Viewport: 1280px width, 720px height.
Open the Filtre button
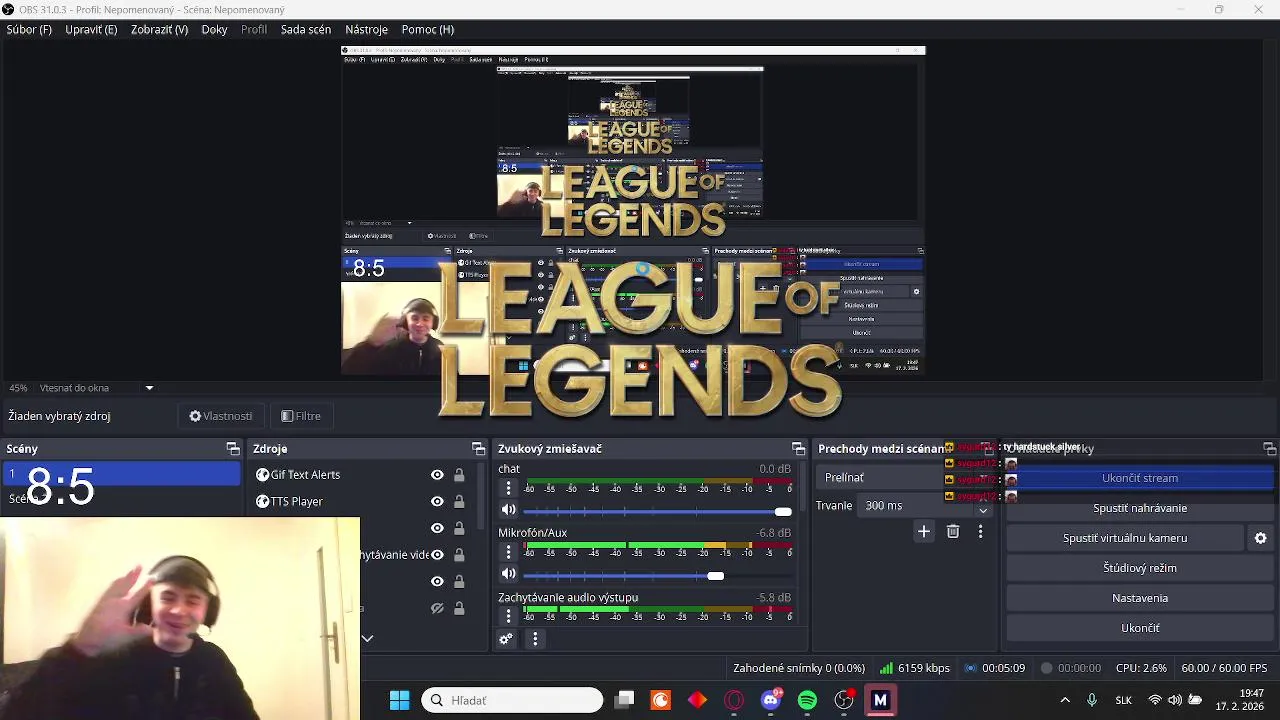(301, 416)
